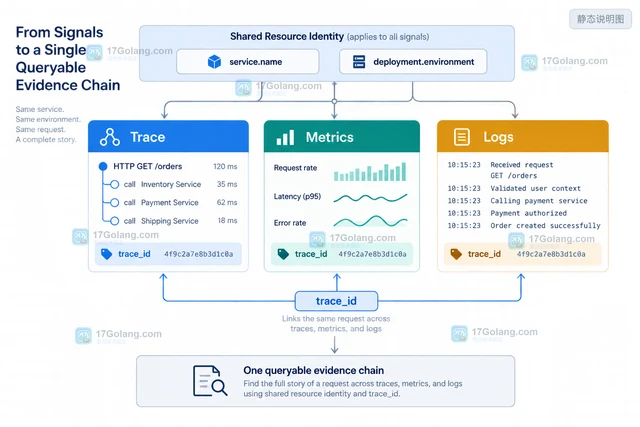
Task: Click the 'Error rate' label
Action: click(290, 223)
